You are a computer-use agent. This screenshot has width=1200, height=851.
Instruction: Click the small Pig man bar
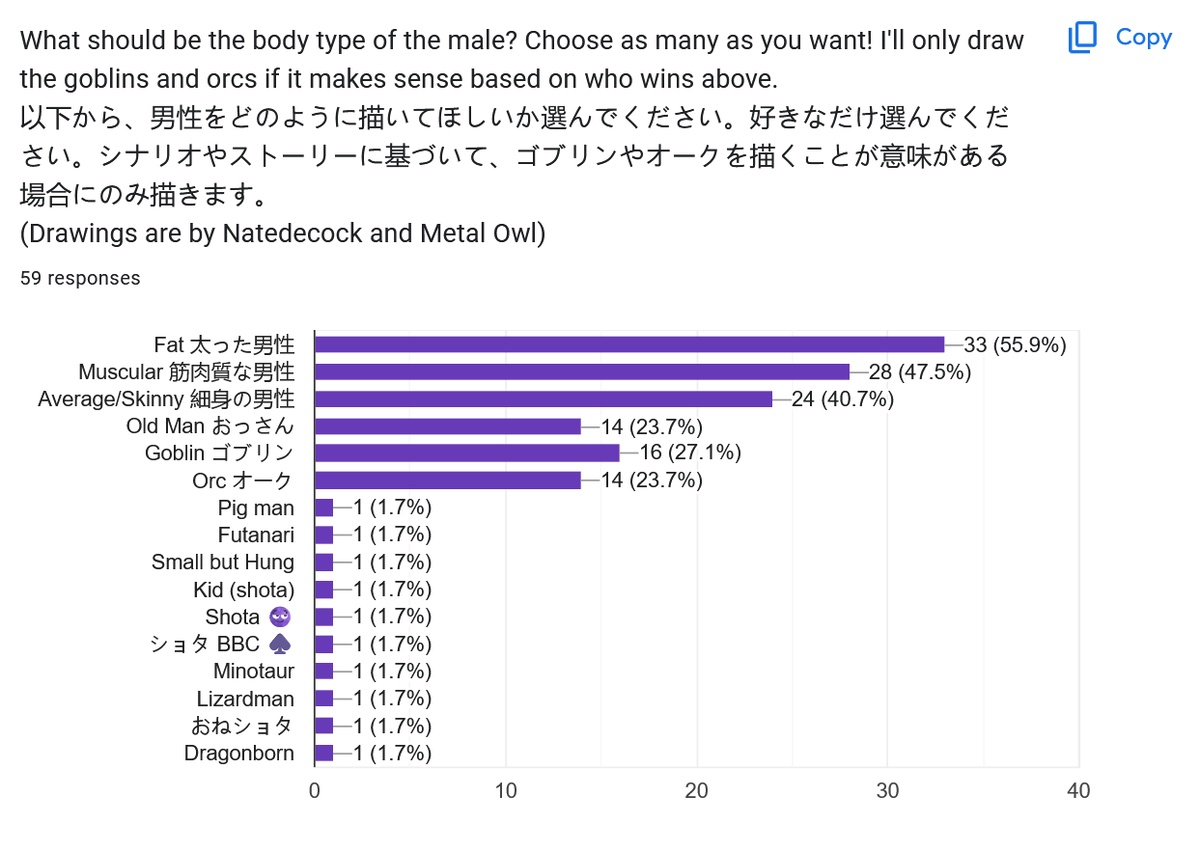[324, 508]
